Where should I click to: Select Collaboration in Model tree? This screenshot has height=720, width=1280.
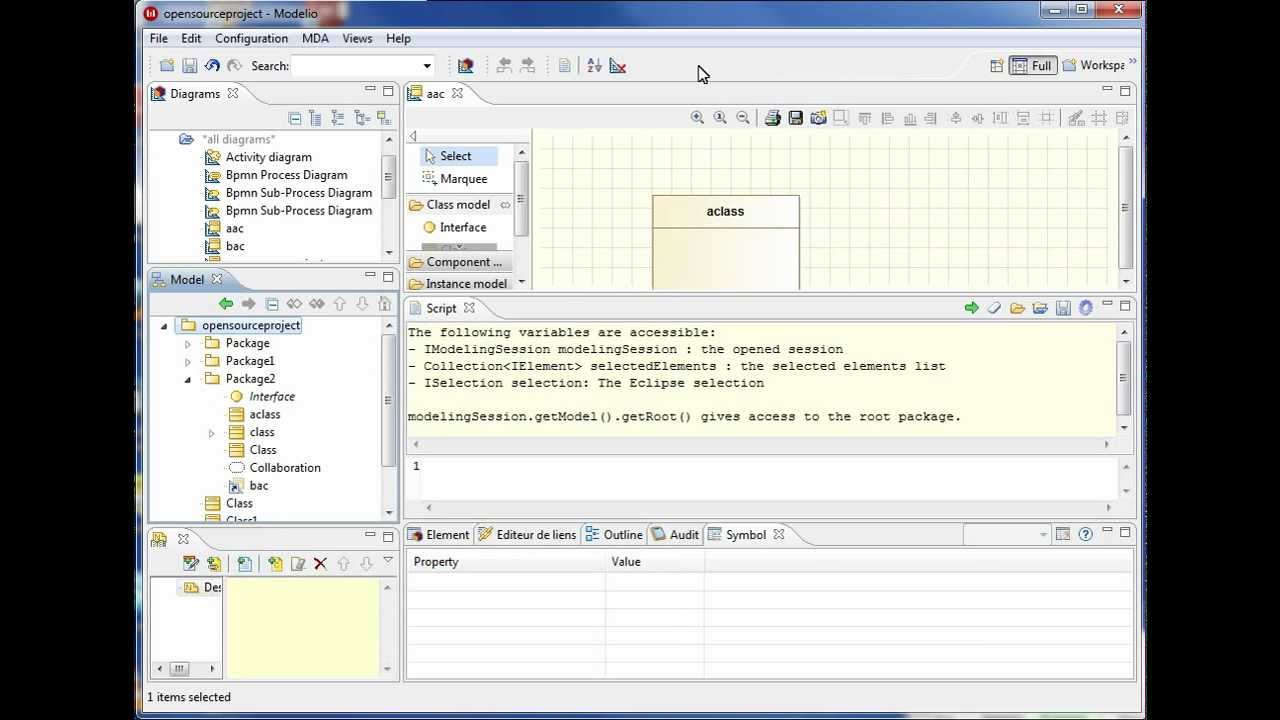point(275,468)
